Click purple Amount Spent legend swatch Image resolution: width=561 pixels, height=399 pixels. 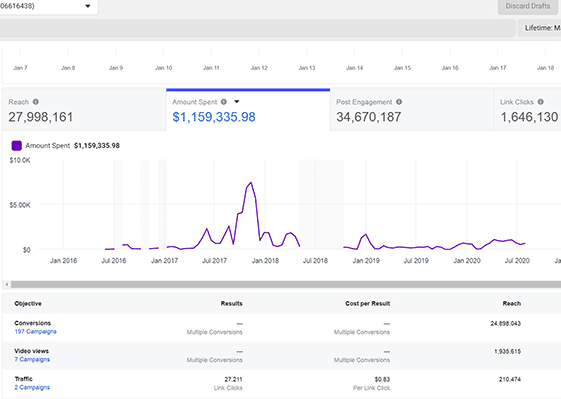coord(16,146)
